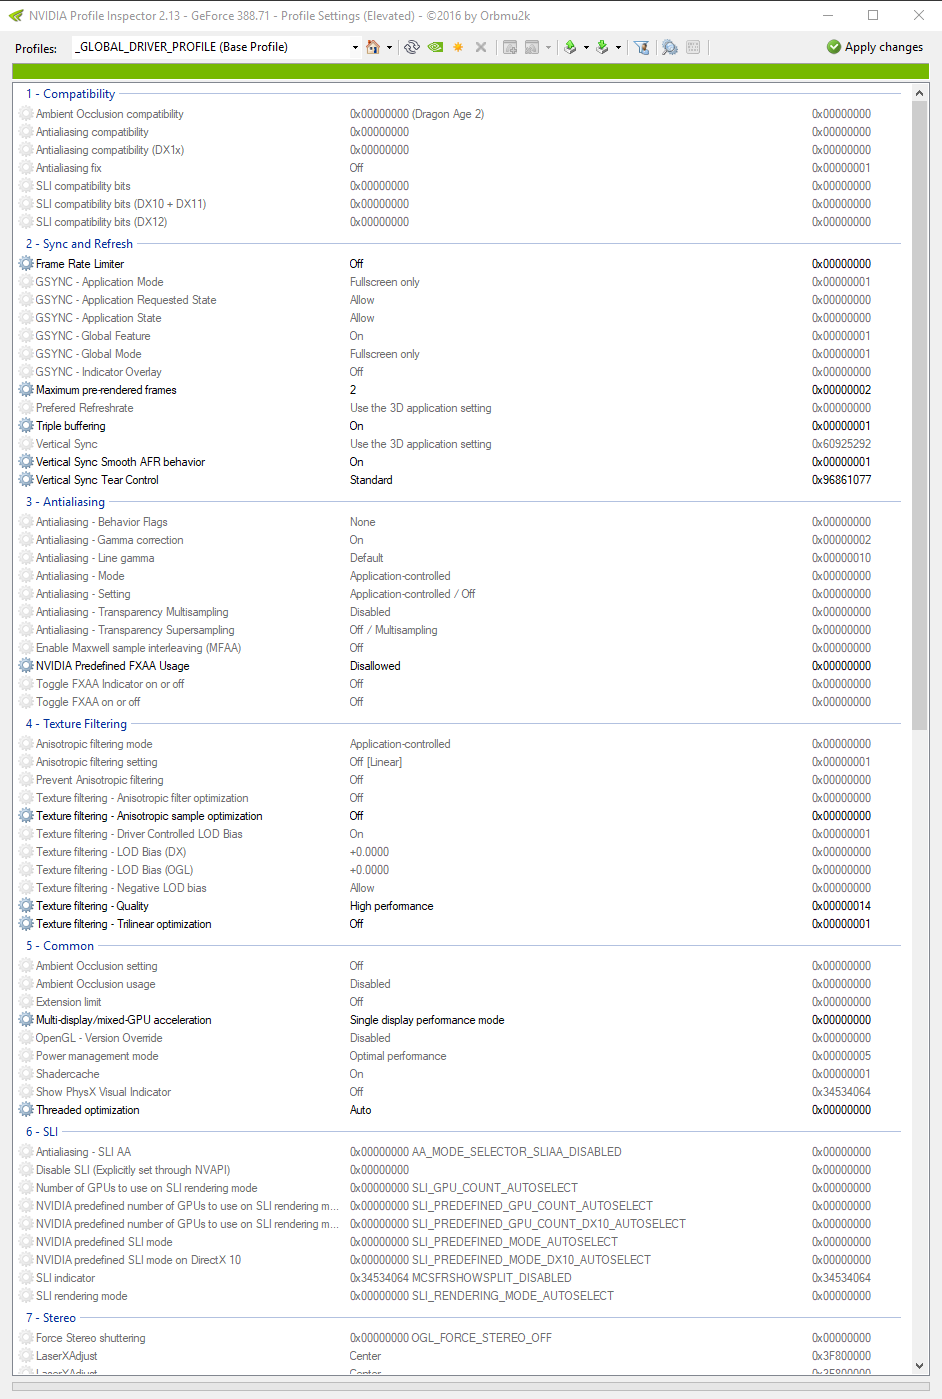Collapse the '4 - Texture Filtering' group header
The height and width of the screenshot is (1399, 942).
tap(76, 724)
